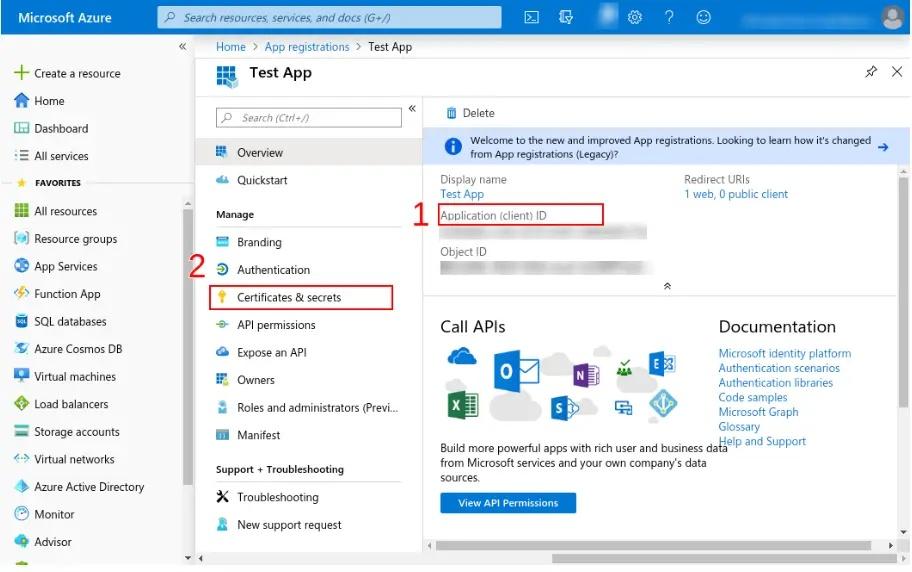Send feedback via the smiley icon
The height and width of the screenshot is (572, 912).
[703, 17]
